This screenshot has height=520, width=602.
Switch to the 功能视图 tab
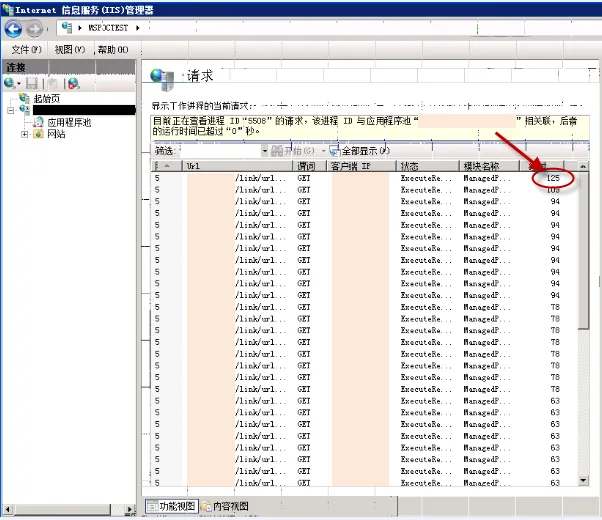pos(171,506)
